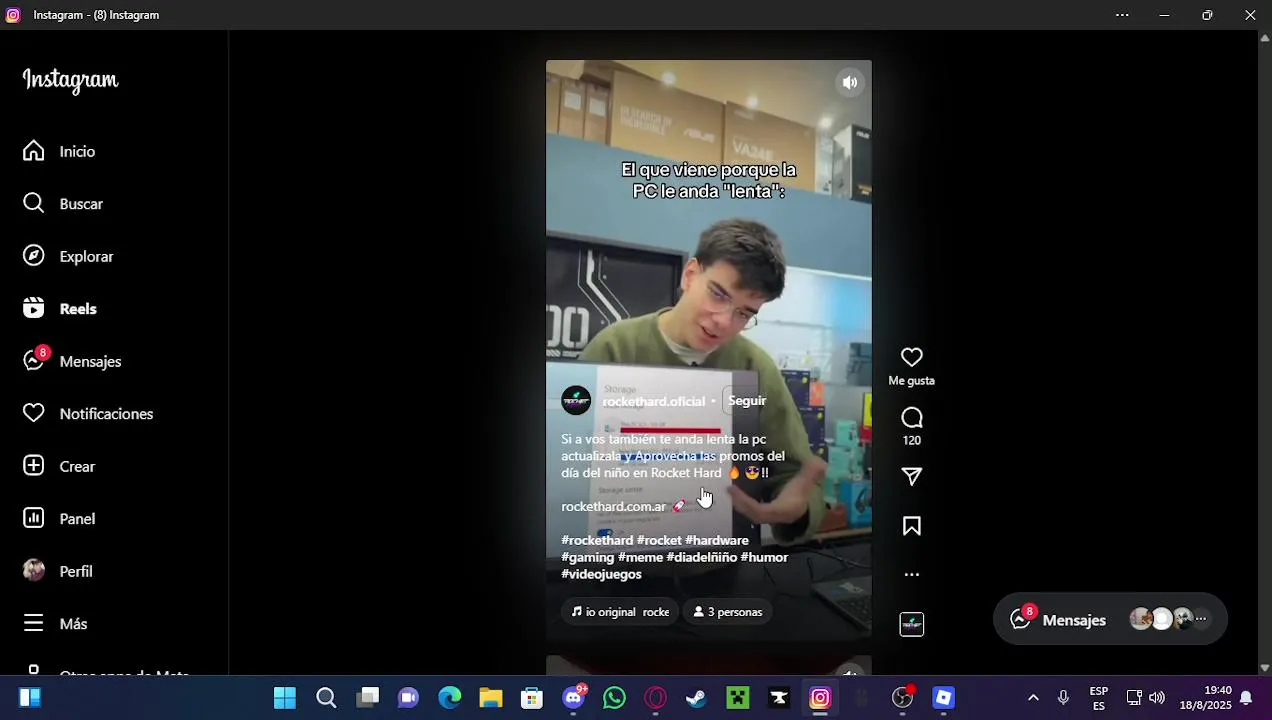Open the Windows Start menu
Viewport: 1272px width, 720px height.
click(285, 698)
